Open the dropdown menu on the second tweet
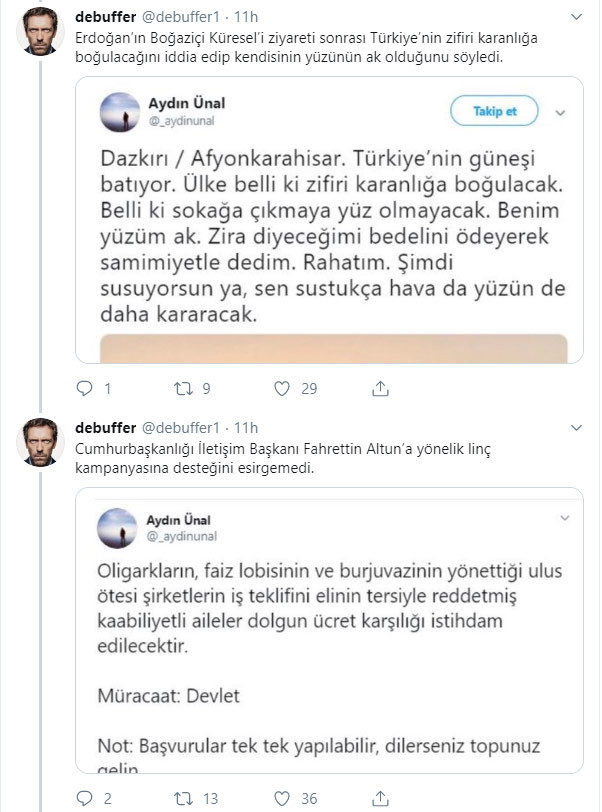Viewport: 602px width, 812px height. pos(578,427)
